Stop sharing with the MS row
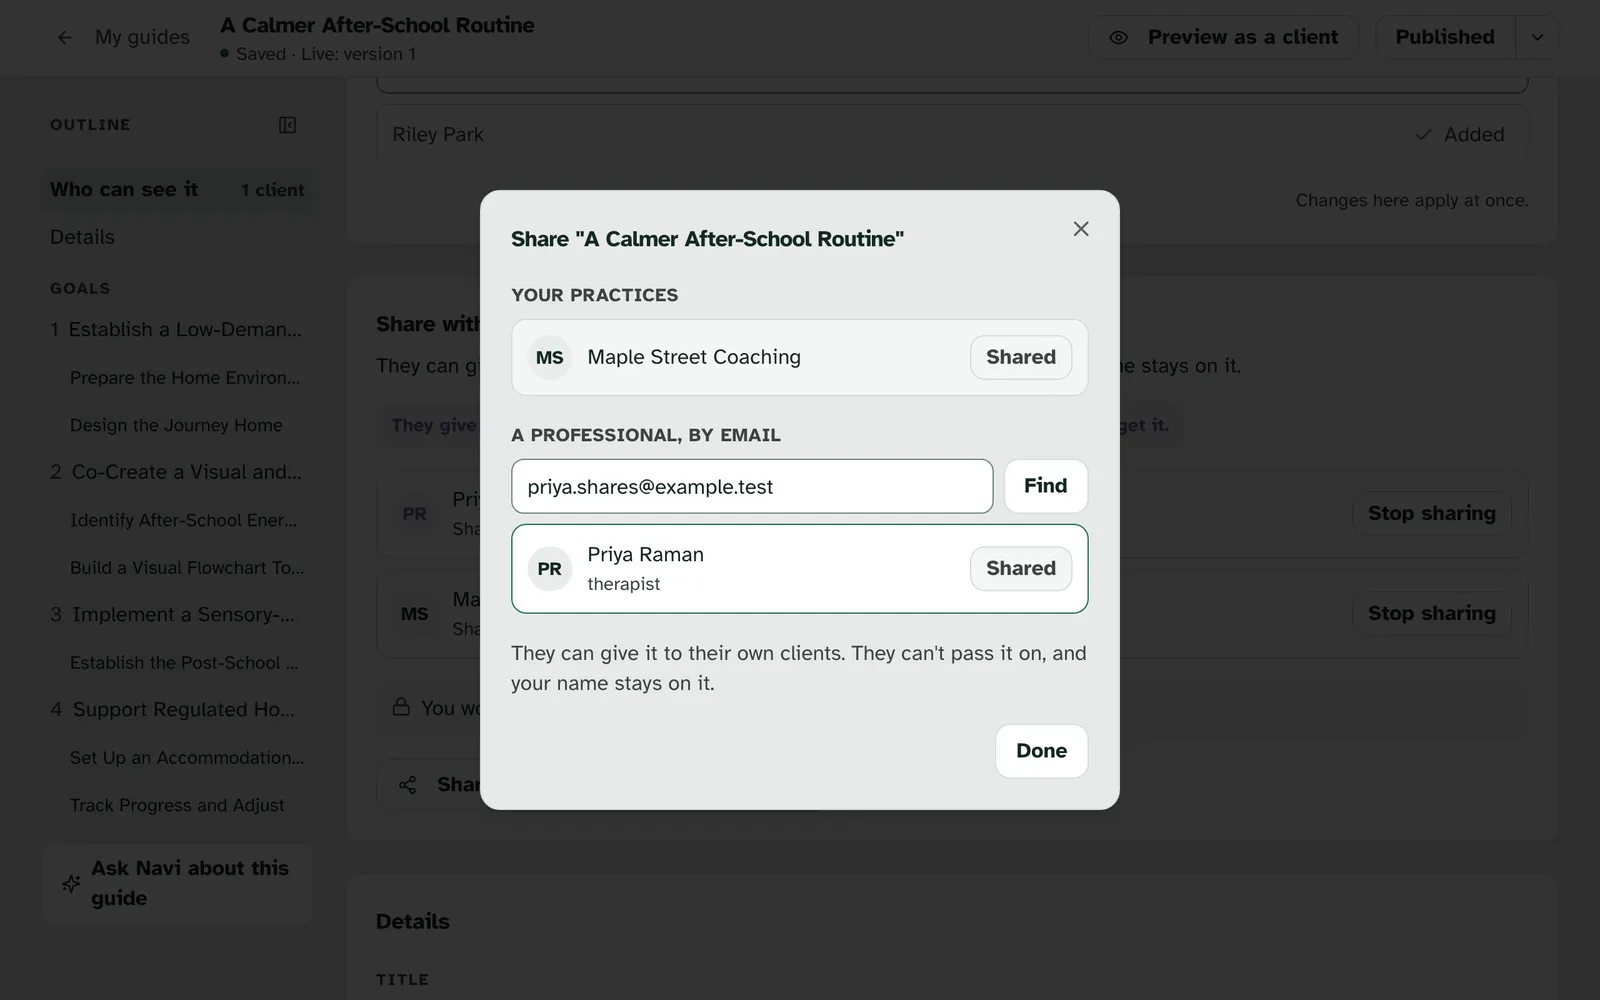Screen dimensions: 1600x1000 tap(1432, 613)
